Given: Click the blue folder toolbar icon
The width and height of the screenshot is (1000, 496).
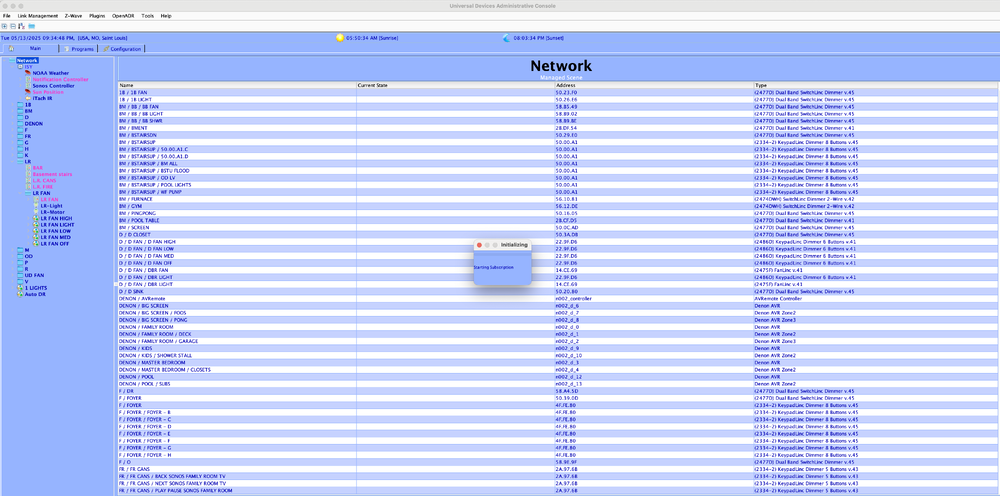Looking at the screenshot, I should [x=31, y=26].
